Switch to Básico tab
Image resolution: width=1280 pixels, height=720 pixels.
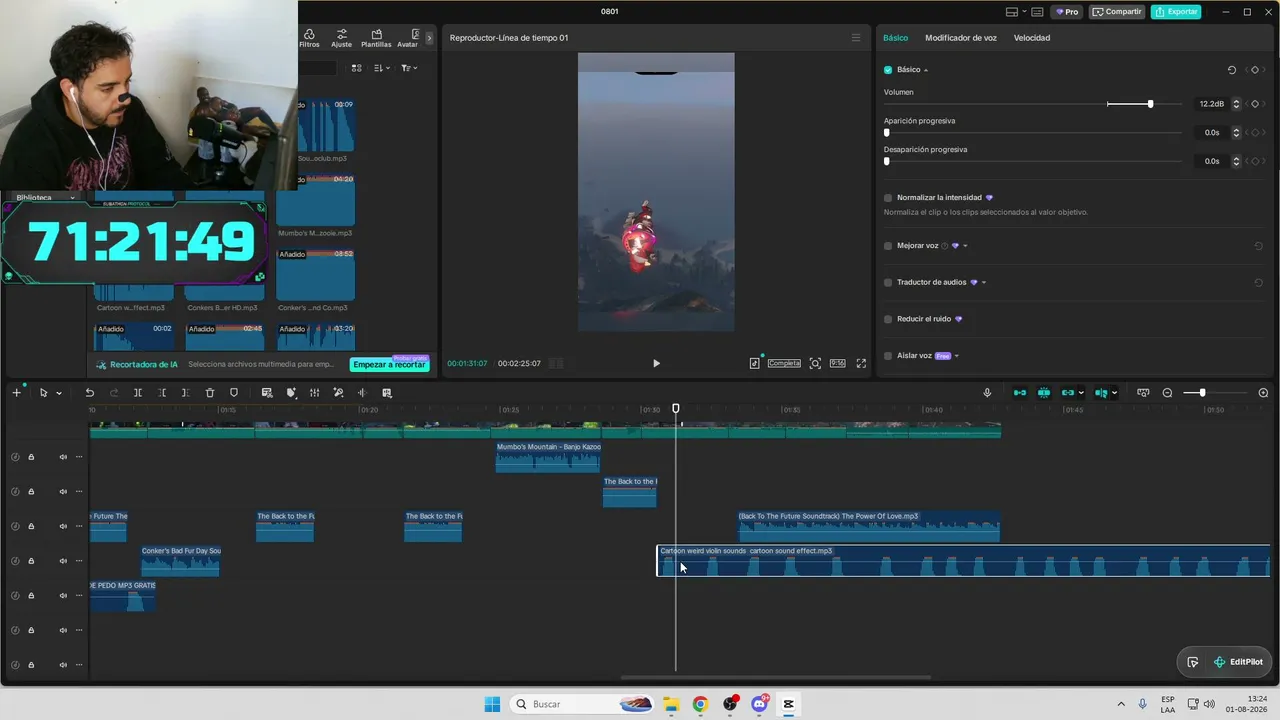(895, 38)
